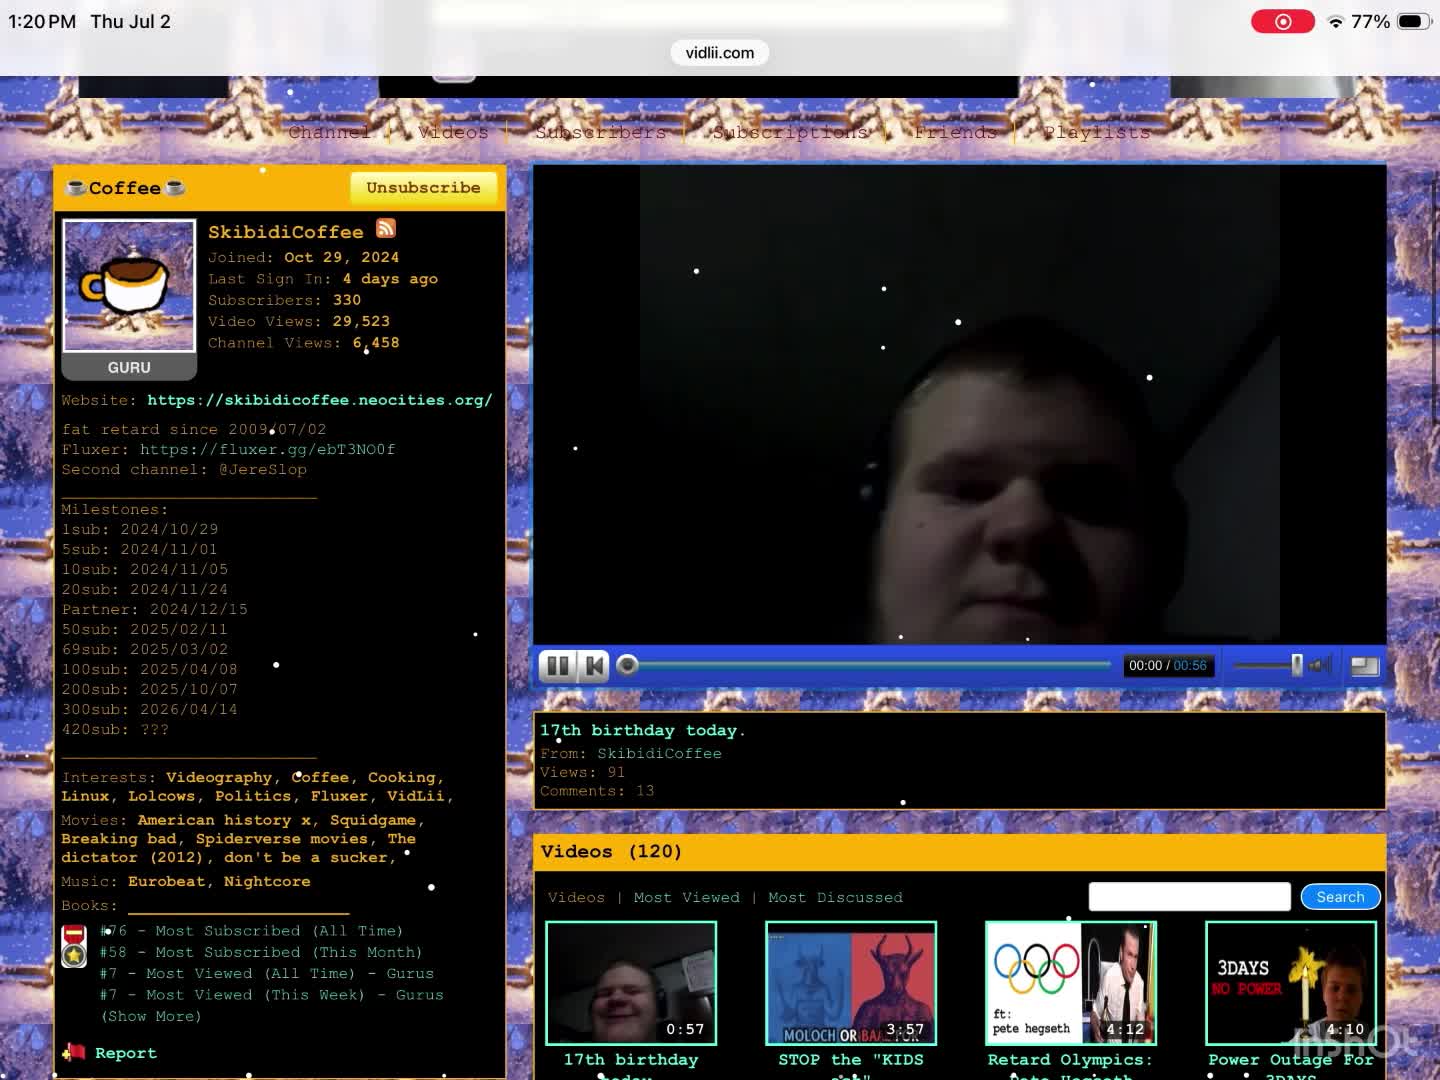Expand achievements with Show More
This screenshot has height=1080, width=1440.
(x=151, y=1016)
